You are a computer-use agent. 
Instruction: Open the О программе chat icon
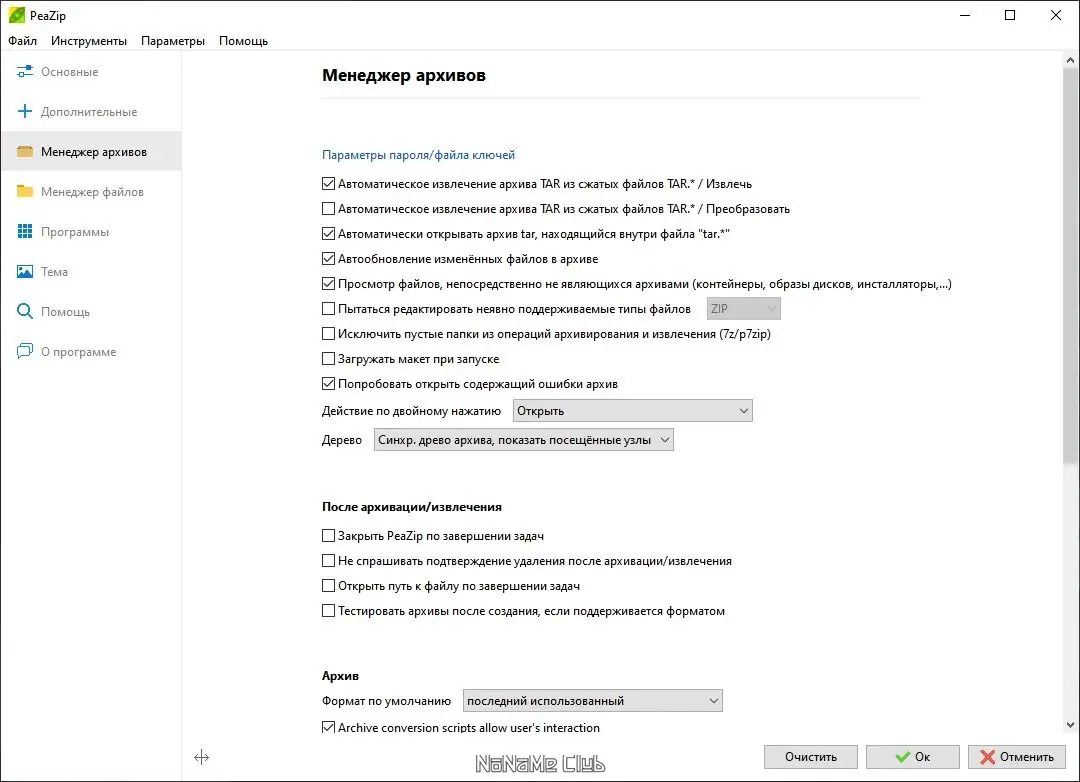25,352
